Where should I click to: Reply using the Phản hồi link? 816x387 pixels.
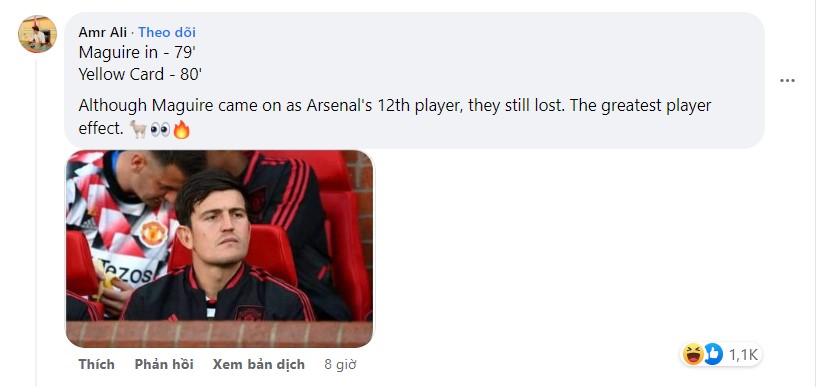(164, 365)
